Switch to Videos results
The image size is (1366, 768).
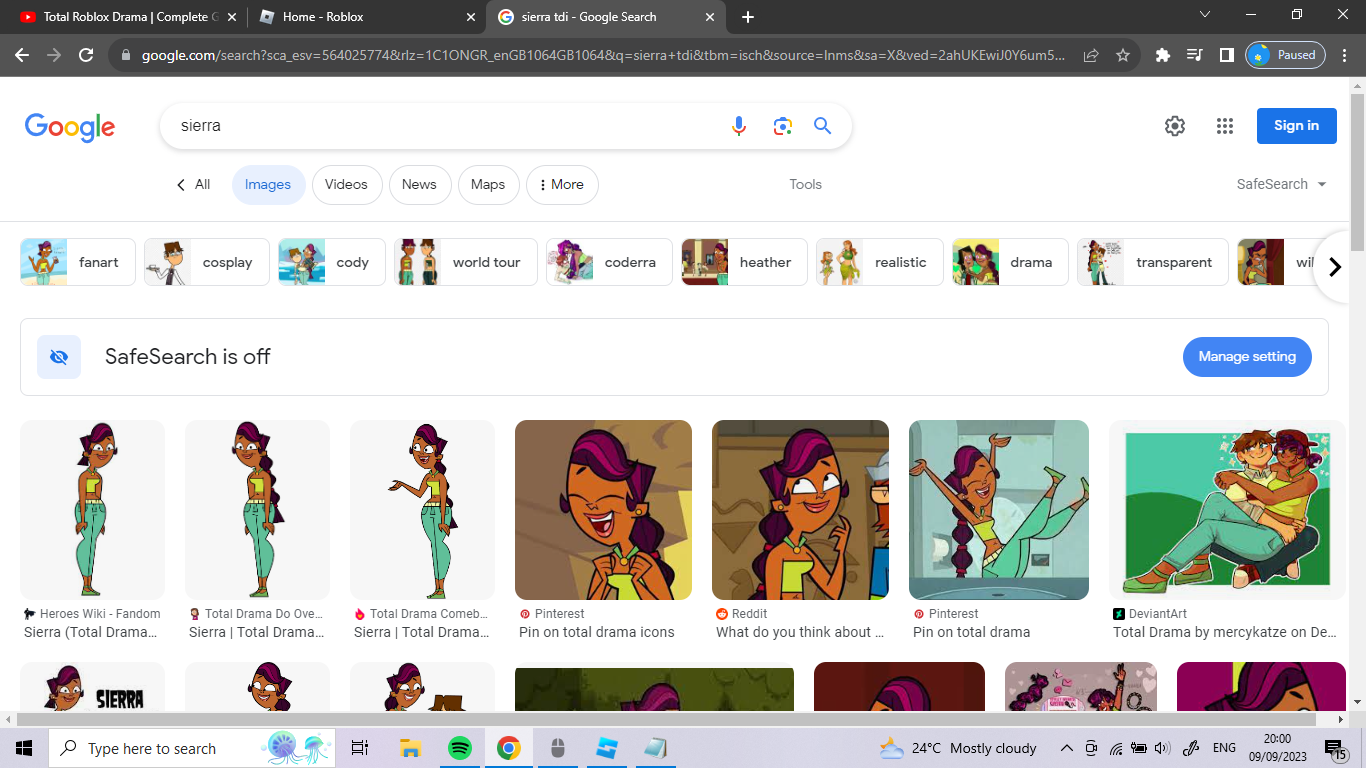point(346,184)
